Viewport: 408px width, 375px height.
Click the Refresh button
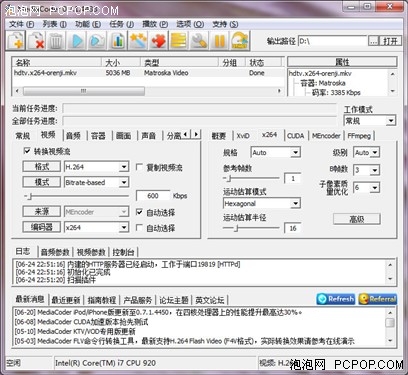tap(336, 299)
